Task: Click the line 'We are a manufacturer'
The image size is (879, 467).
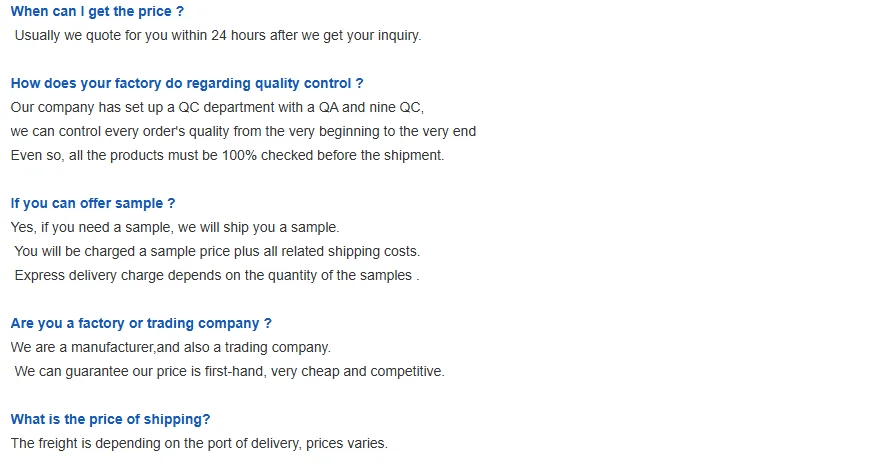Action: point(170,347)
